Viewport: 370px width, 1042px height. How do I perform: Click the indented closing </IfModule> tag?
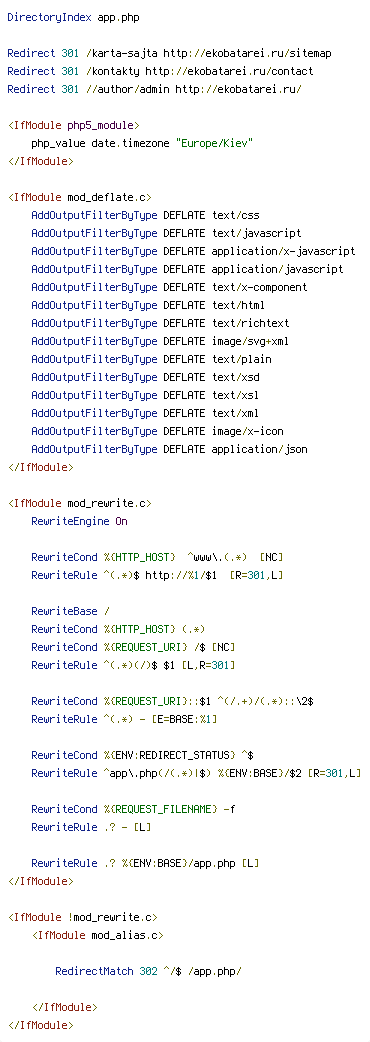coord(64,1007)
